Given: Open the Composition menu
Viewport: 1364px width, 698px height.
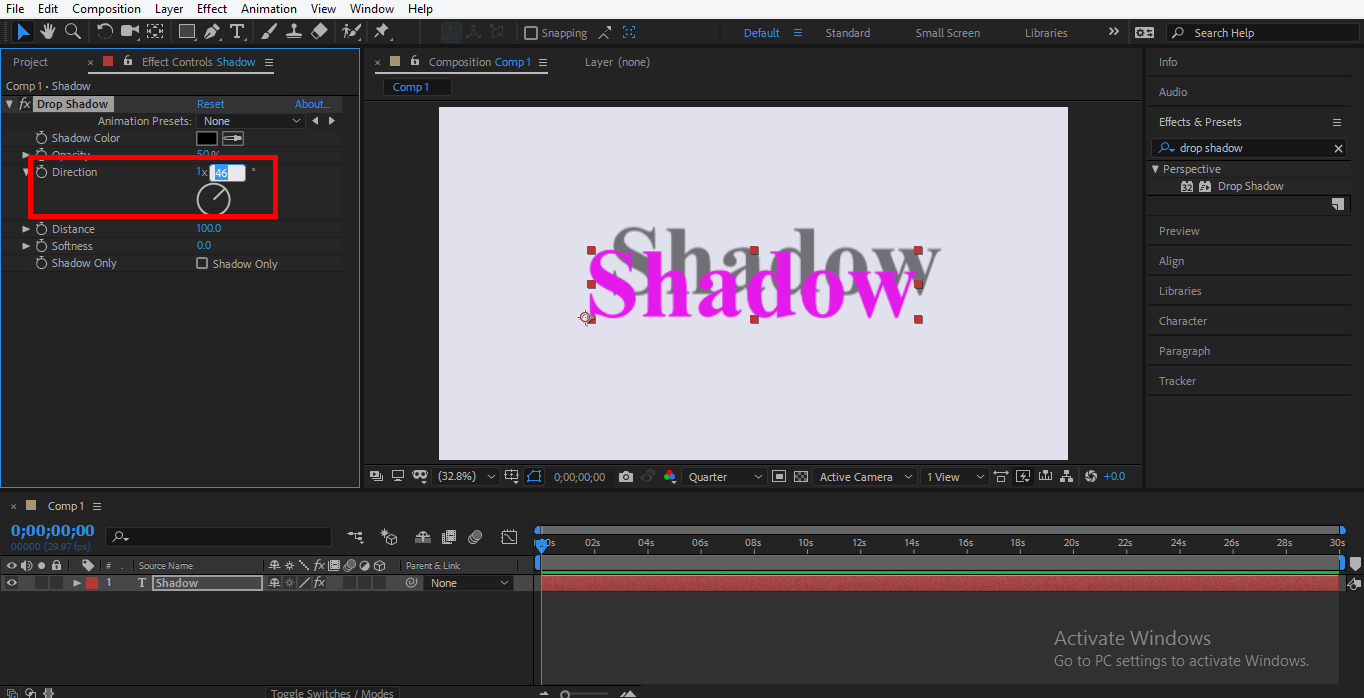Looking at the screenshot, I should (106, 9).
